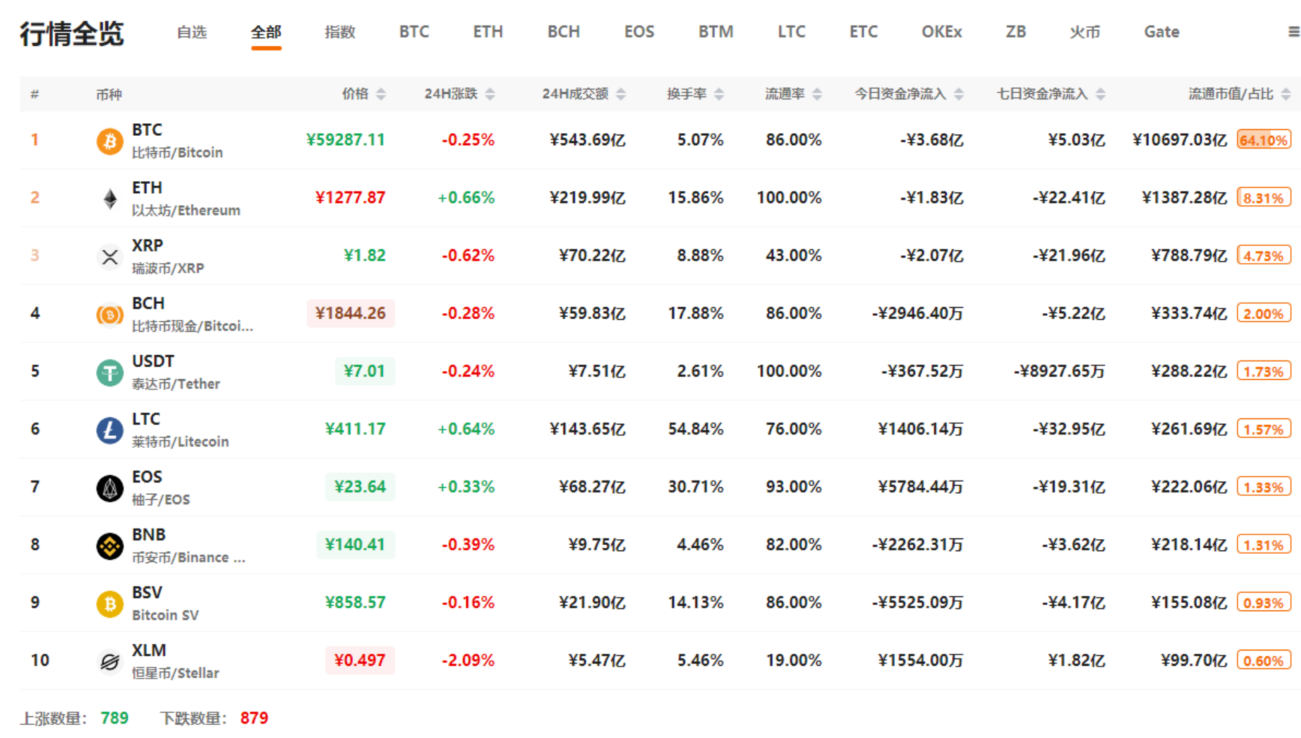Switch to the 指数 tab
The height and width of the screenshot is (738, 1301).
(x=340, y=32)
